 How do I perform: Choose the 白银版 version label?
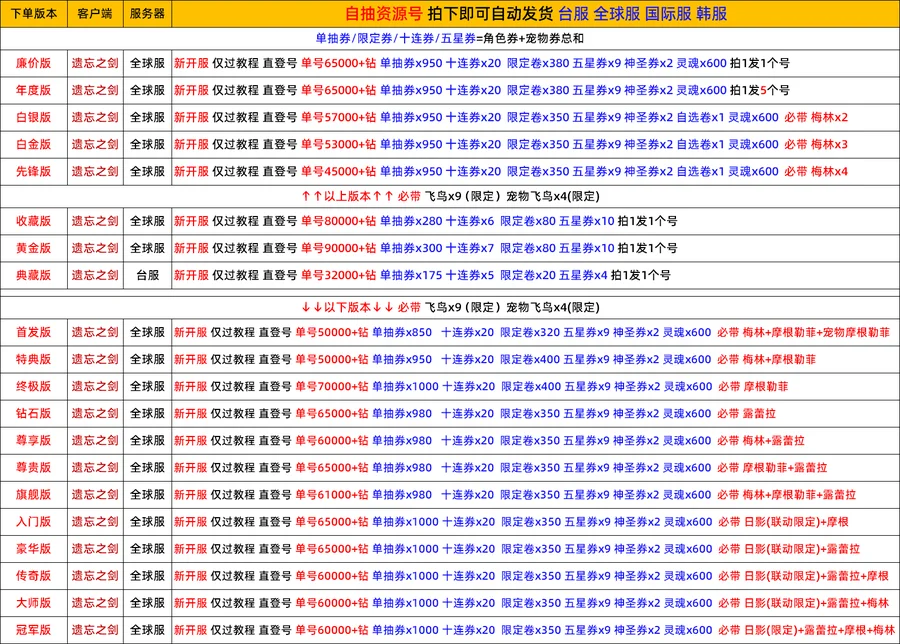tap(33, 117)
